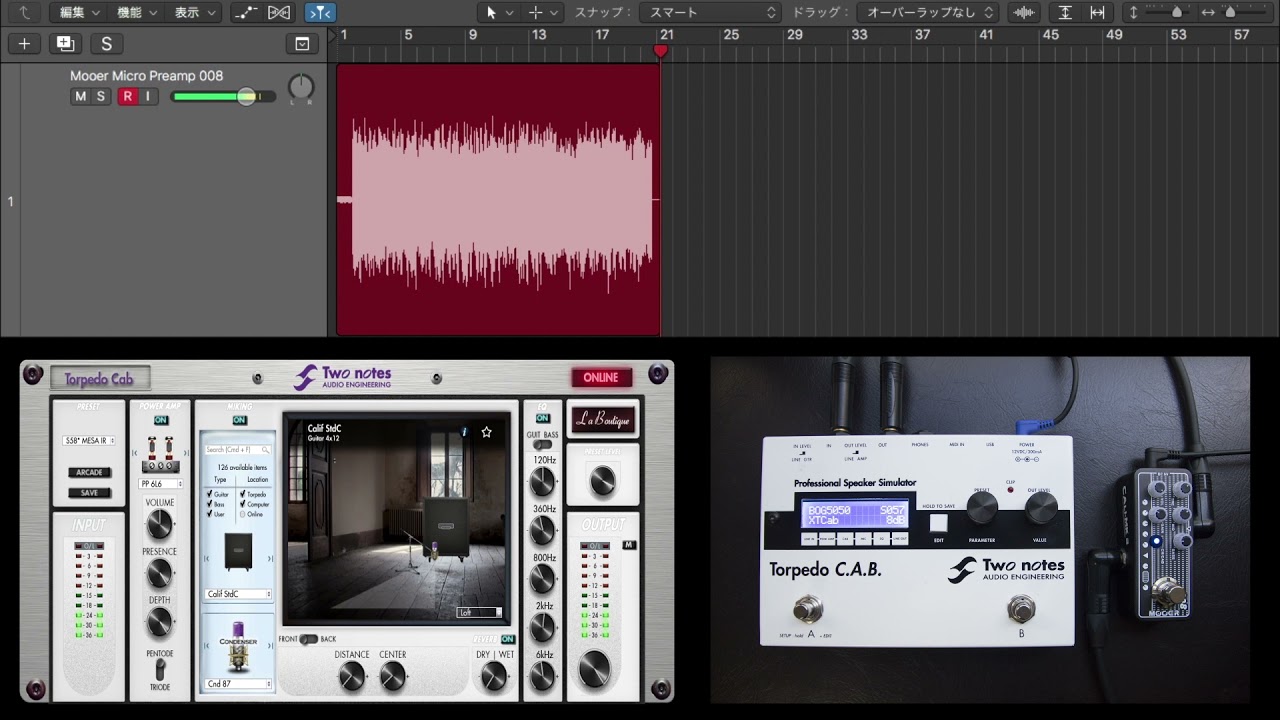Select the next power amp arrow
Viewport: 1280px width, 720px height.
tap(186, 453)
